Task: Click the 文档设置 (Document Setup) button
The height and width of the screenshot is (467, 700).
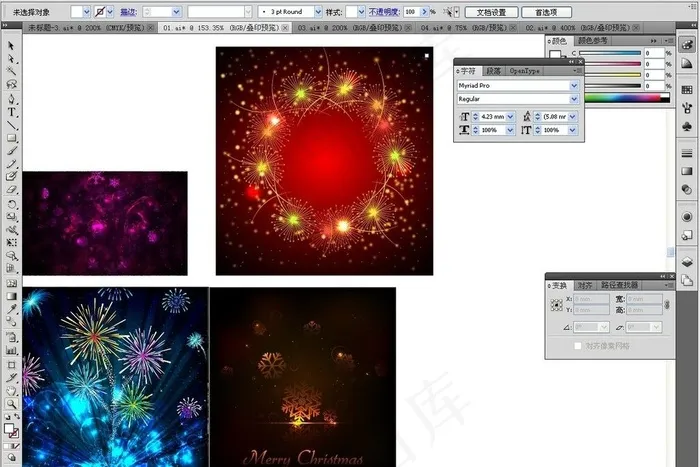Action: coord(491,12)
